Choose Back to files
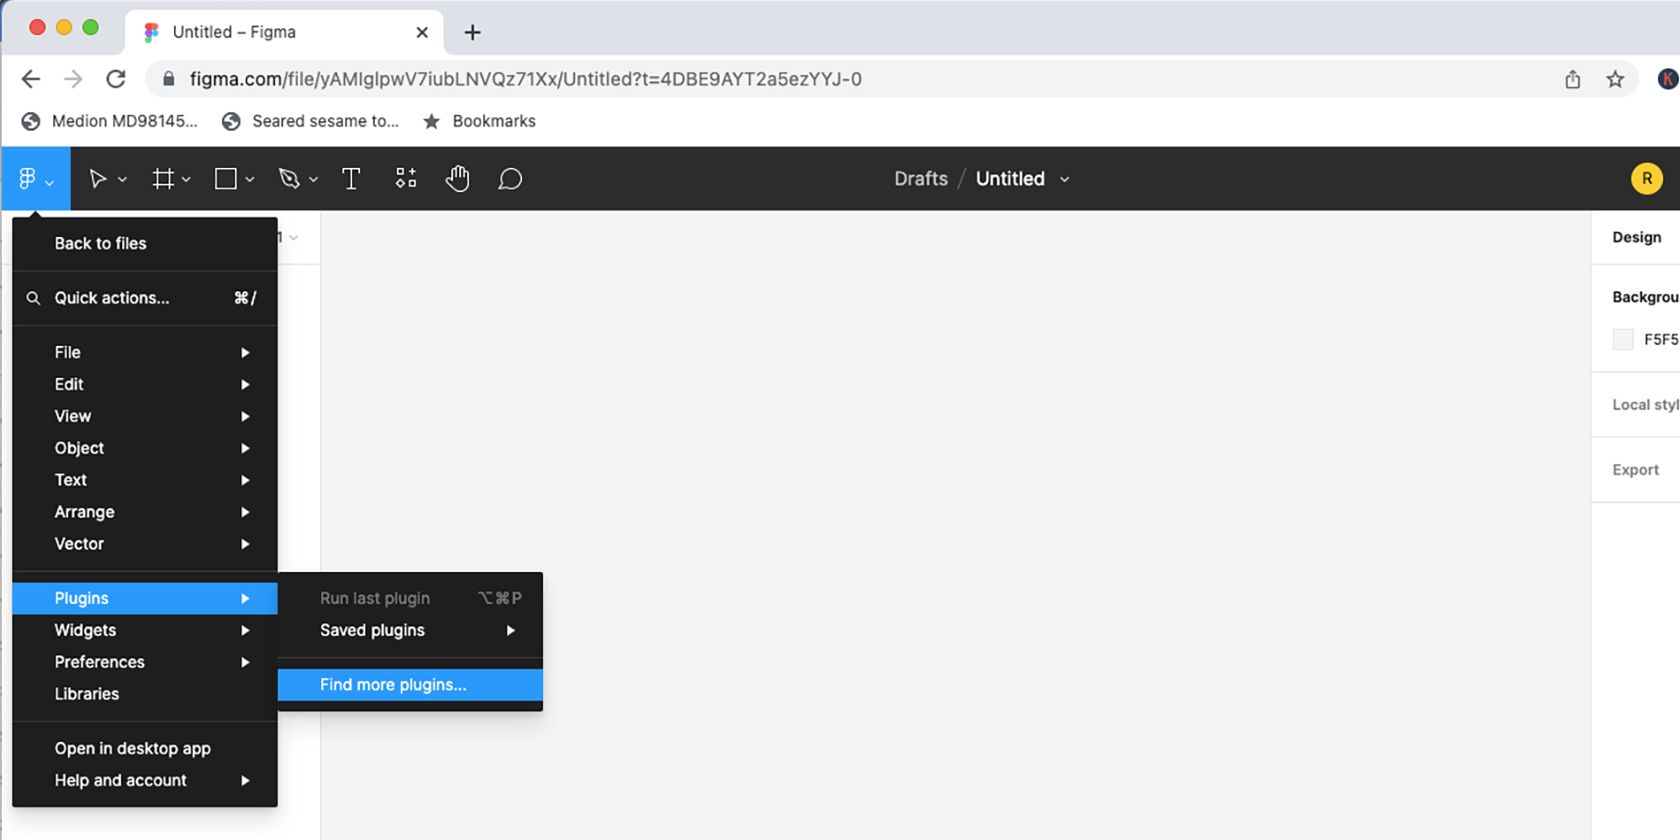1680x840 pixels. pos(145,244)
